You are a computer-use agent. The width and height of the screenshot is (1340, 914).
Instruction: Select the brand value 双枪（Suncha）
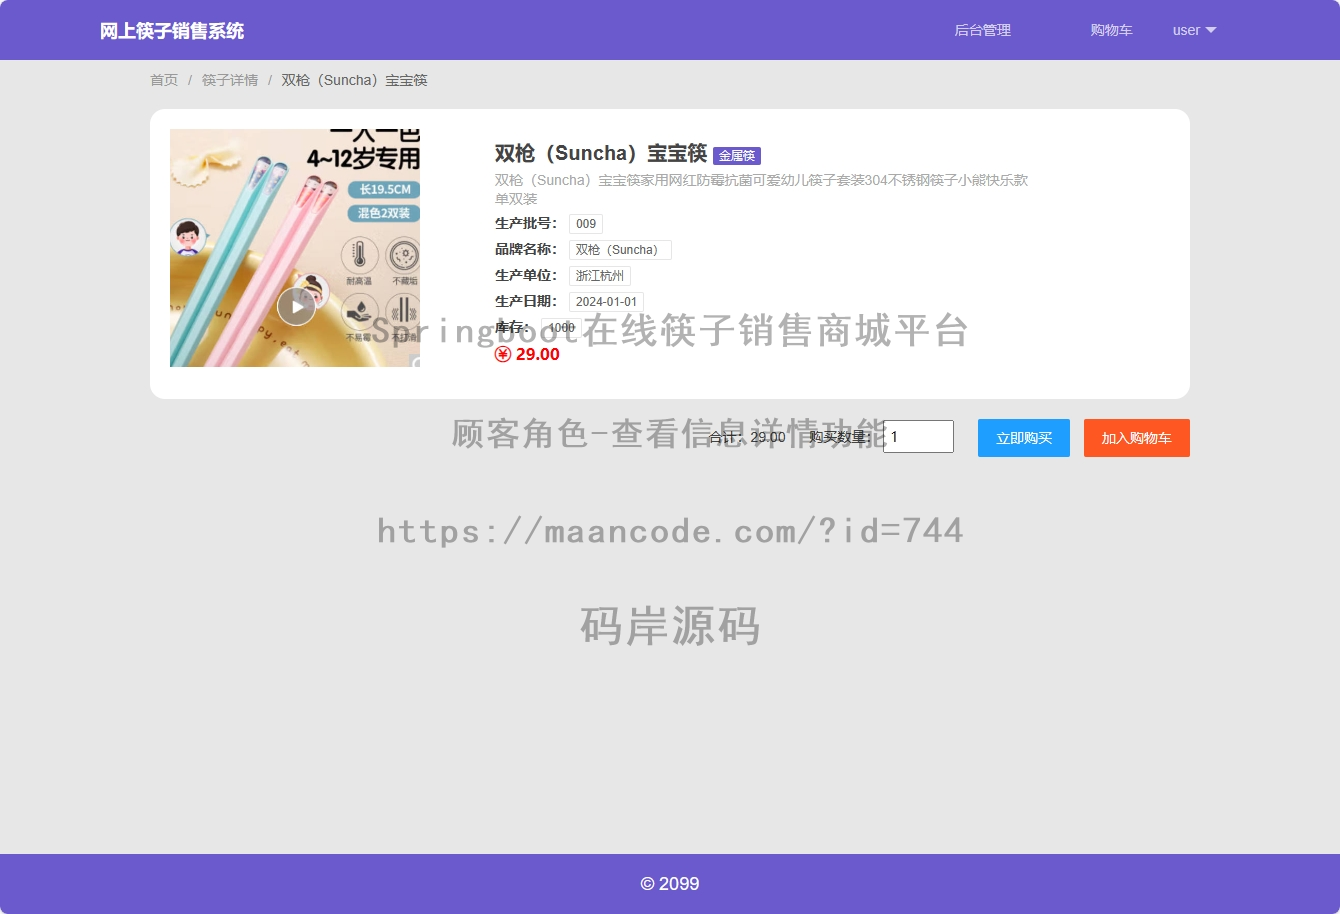620,250
